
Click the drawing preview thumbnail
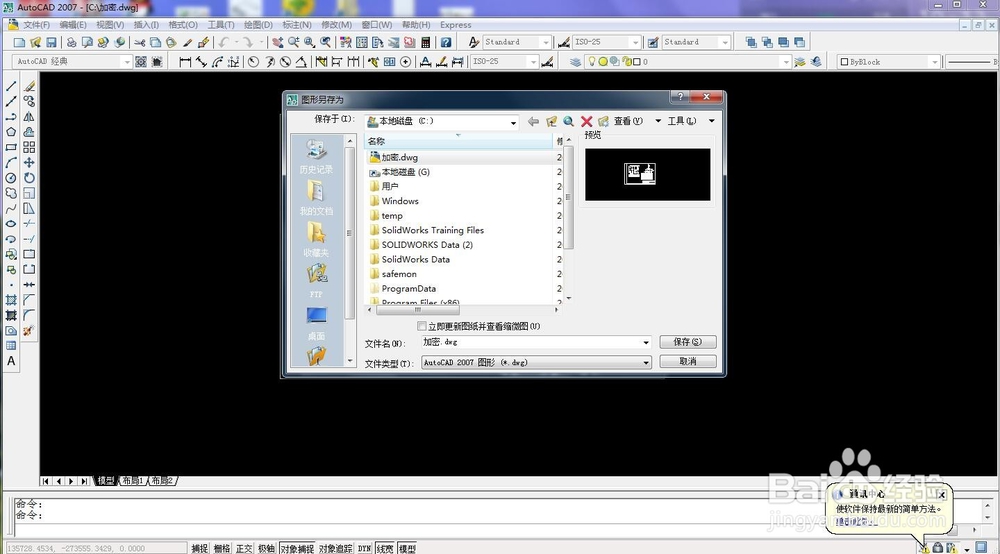tap(647, 175)
